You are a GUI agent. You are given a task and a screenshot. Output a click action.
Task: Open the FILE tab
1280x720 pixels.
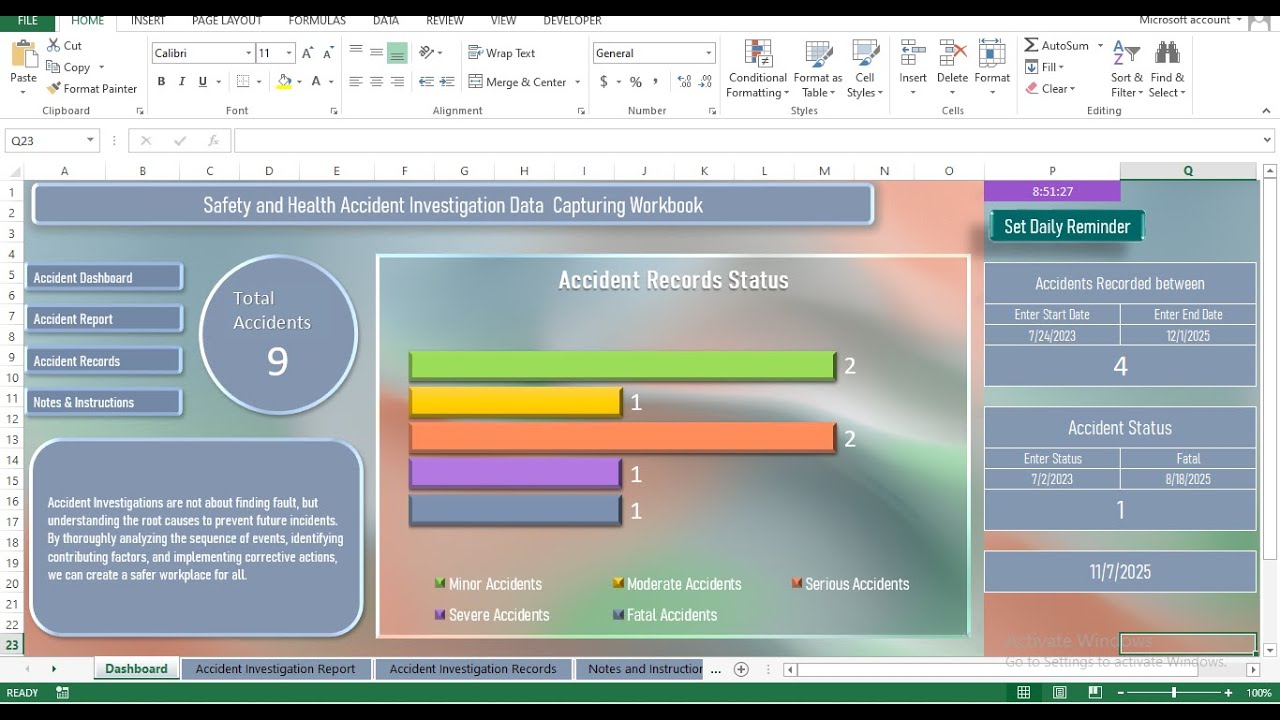click(28, 20)
